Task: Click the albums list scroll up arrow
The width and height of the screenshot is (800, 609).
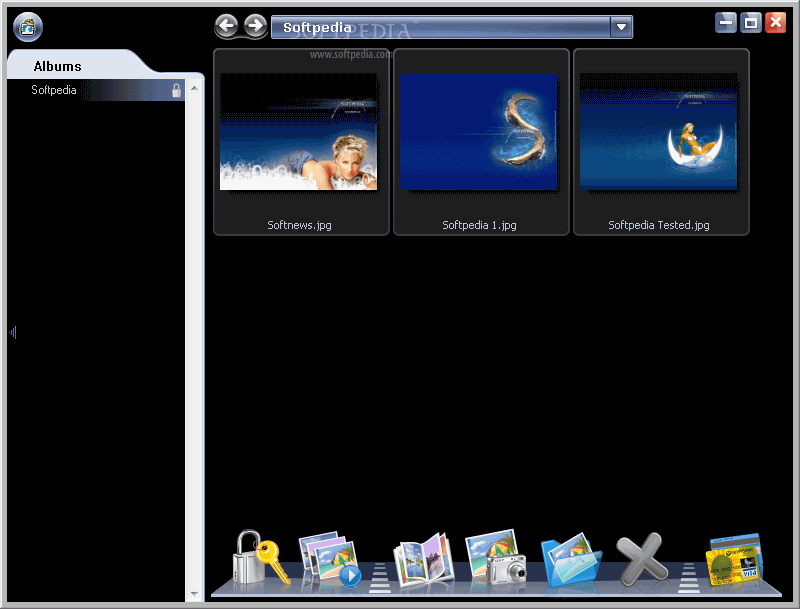Action: (194, 88)
